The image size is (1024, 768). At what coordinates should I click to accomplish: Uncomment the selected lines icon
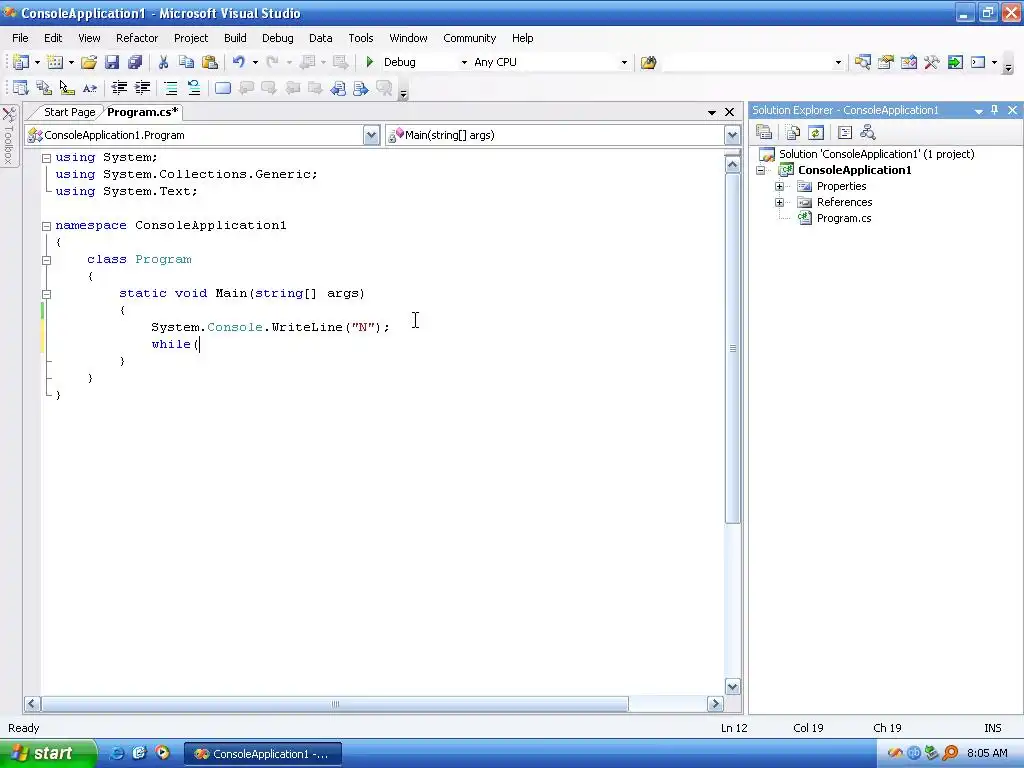pos(194,88)
